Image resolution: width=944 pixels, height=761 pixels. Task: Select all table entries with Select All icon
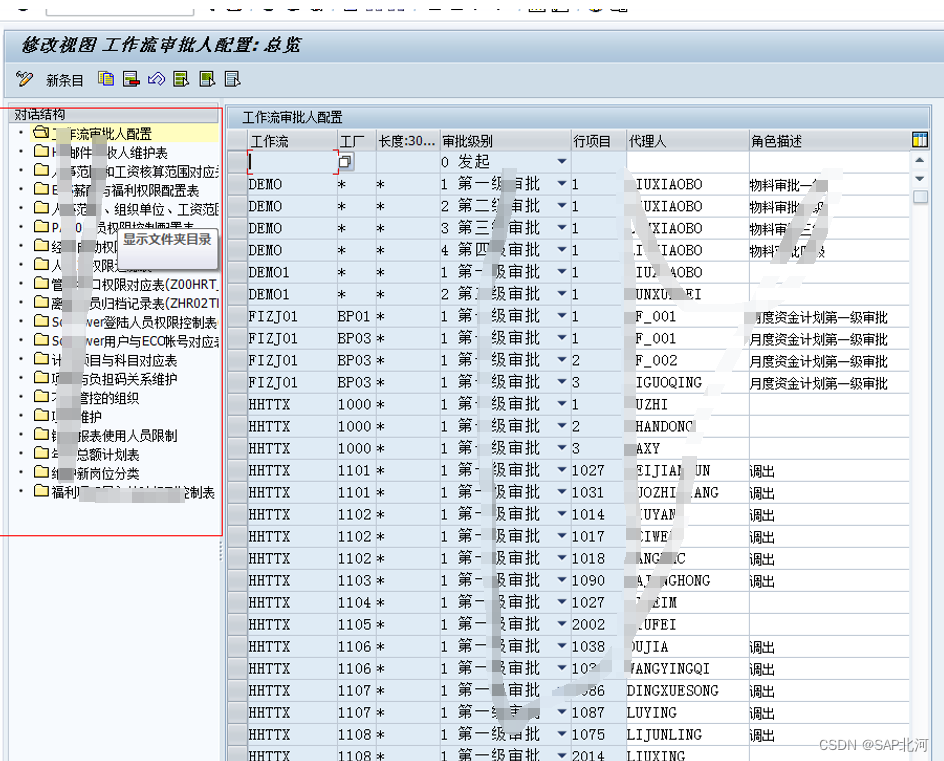180,78
